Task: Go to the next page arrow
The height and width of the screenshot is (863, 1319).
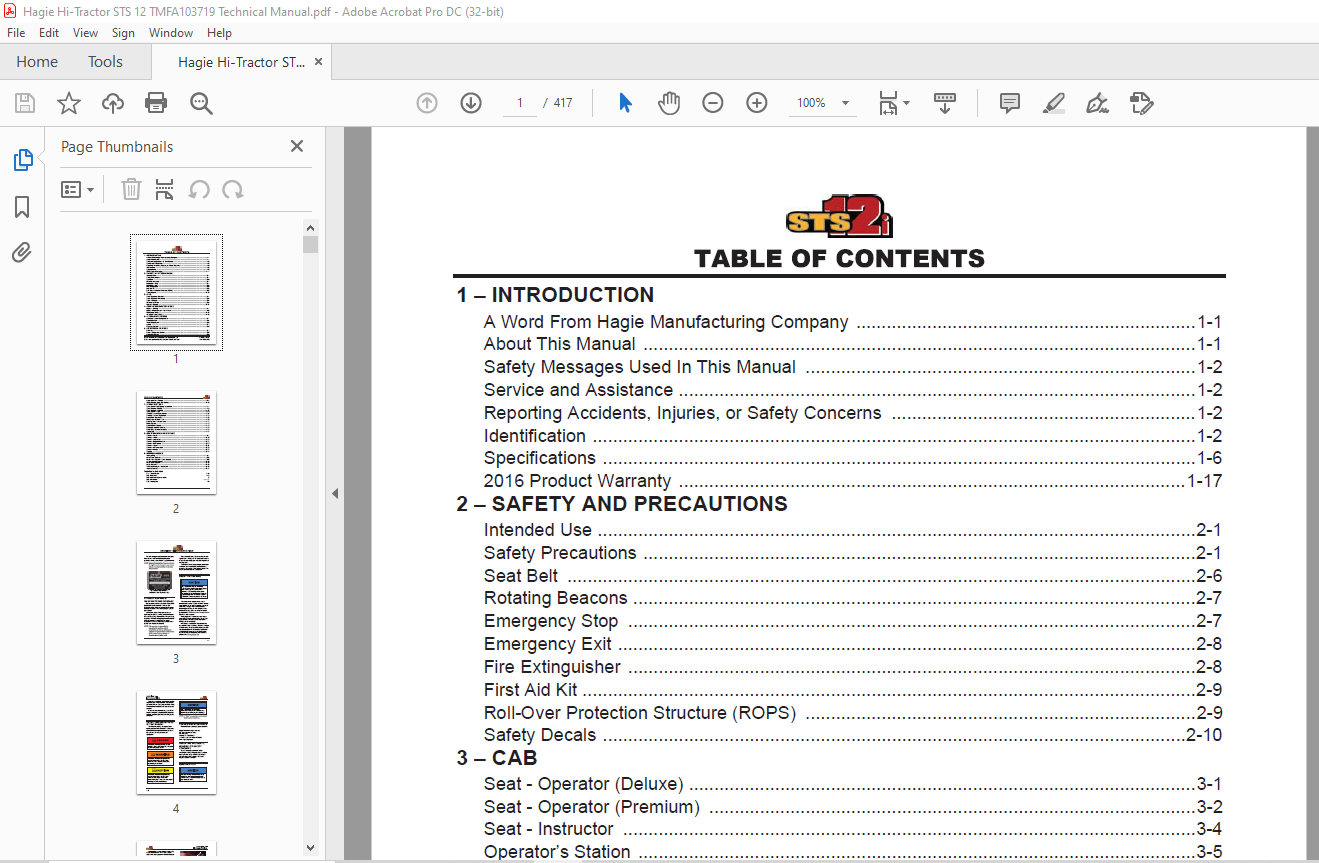Action: pos(471,103)
